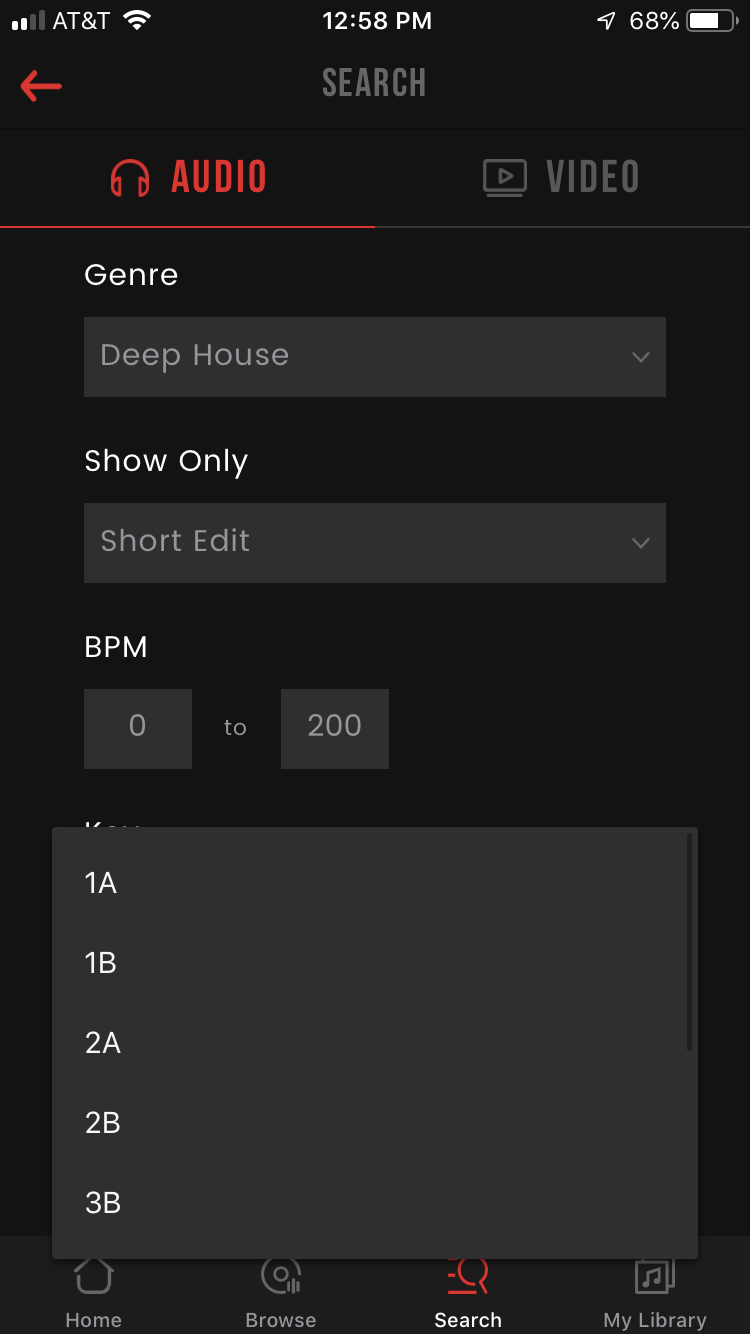The height and width of the screenshot is (1334, 750).
Task: Tap the red Search icon in bottom bar
Action: coord(468,1277)
